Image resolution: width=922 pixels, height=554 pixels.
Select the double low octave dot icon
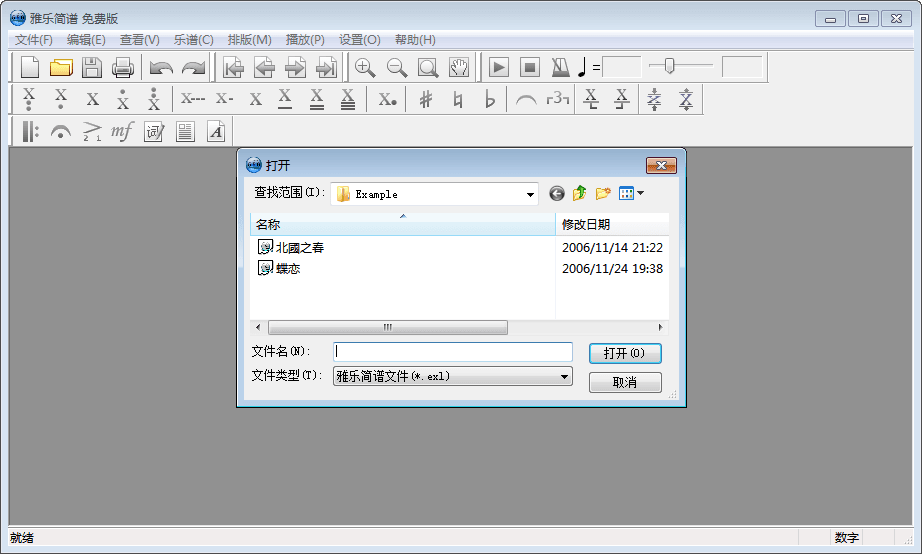pyautogui.click(x=28, y=99)
